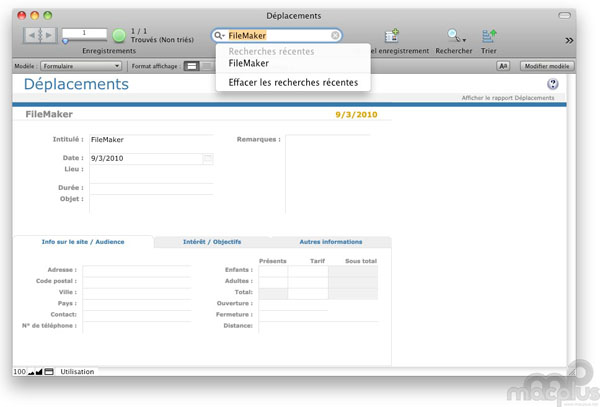Click the Lieu field

[x=151, y=174]
